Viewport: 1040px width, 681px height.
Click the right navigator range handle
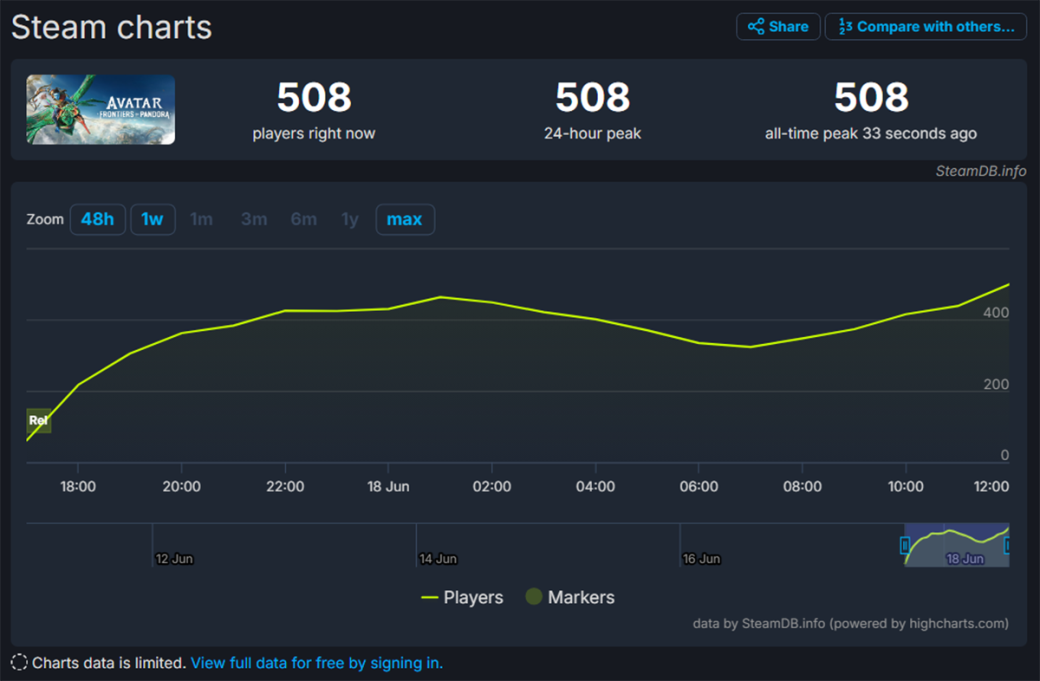1008,545
